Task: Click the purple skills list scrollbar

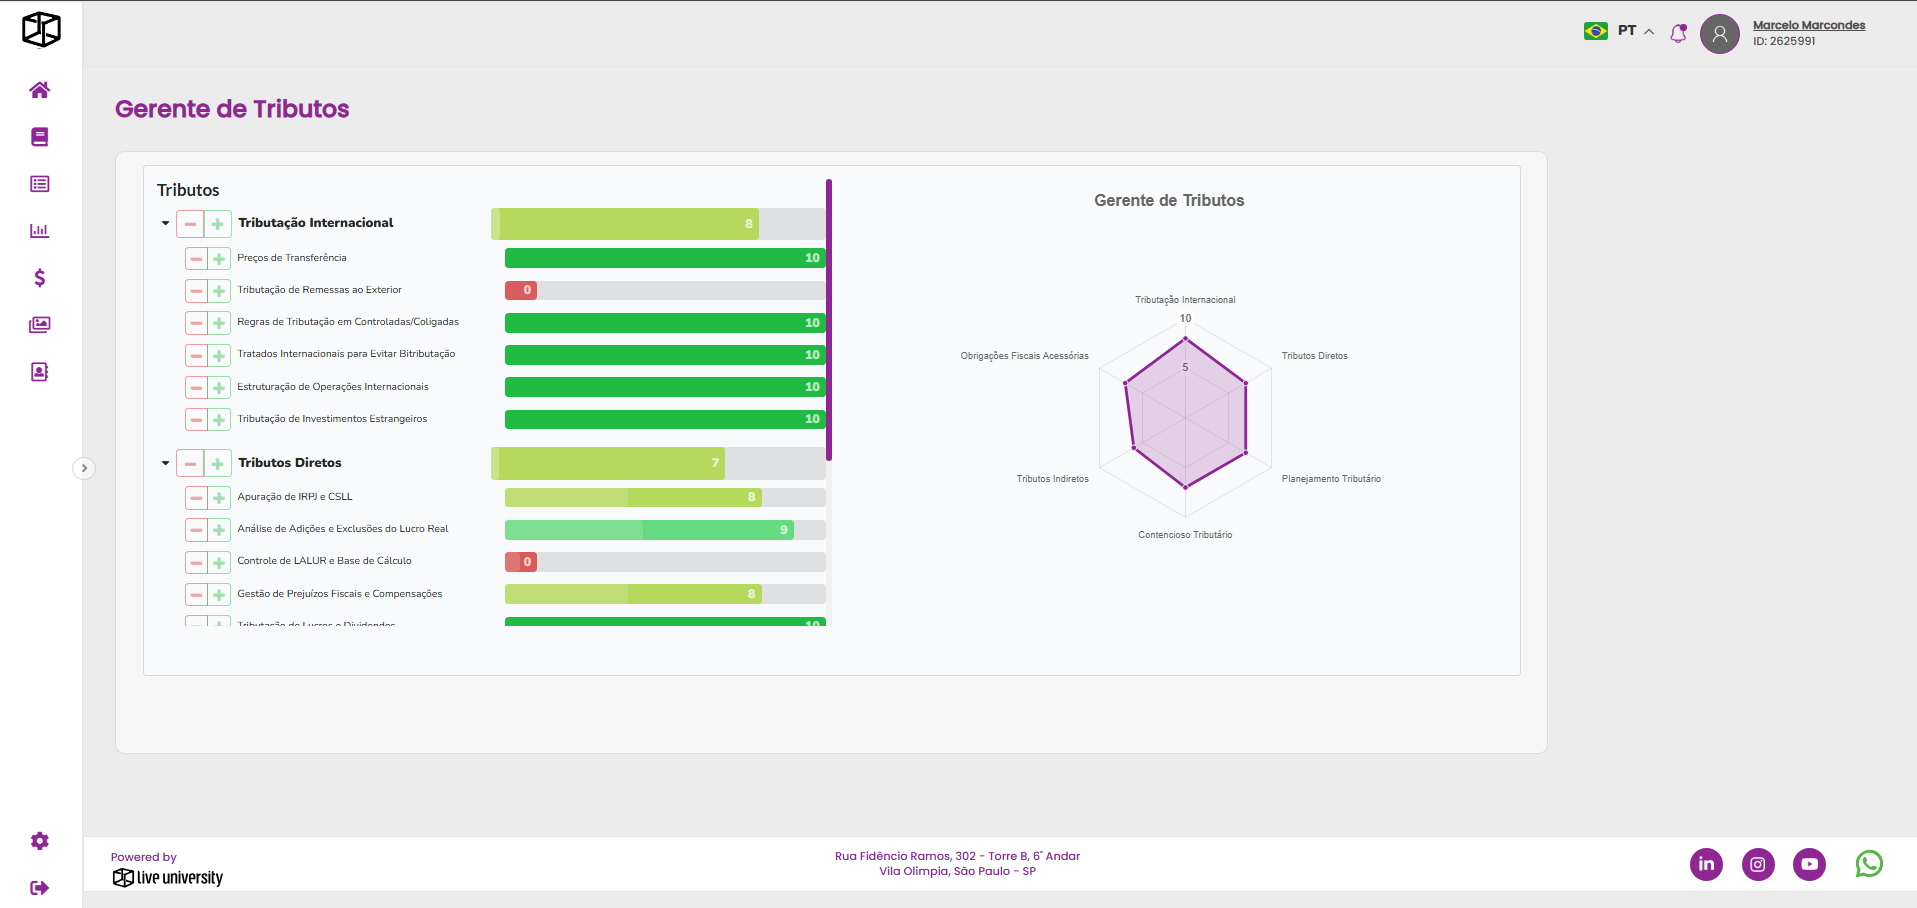Action: [829, 320]
